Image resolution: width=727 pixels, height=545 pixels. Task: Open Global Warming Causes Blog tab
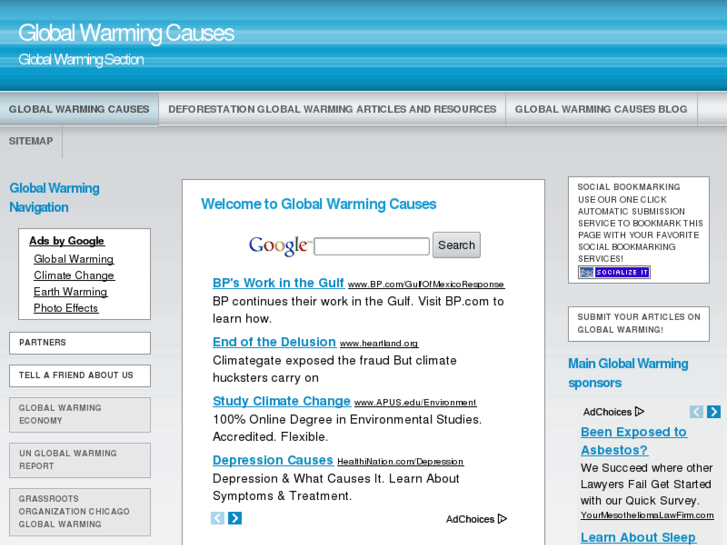[601, 109]
